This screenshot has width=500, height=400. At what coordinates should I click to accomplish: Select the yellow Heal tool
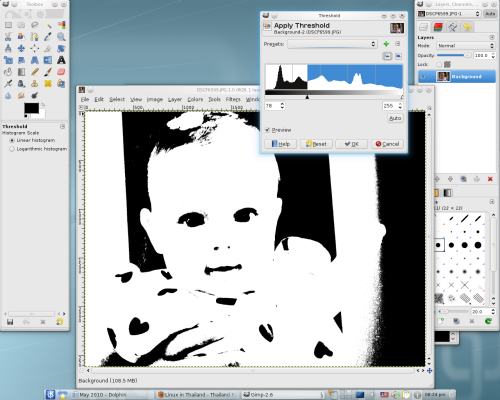48,83
